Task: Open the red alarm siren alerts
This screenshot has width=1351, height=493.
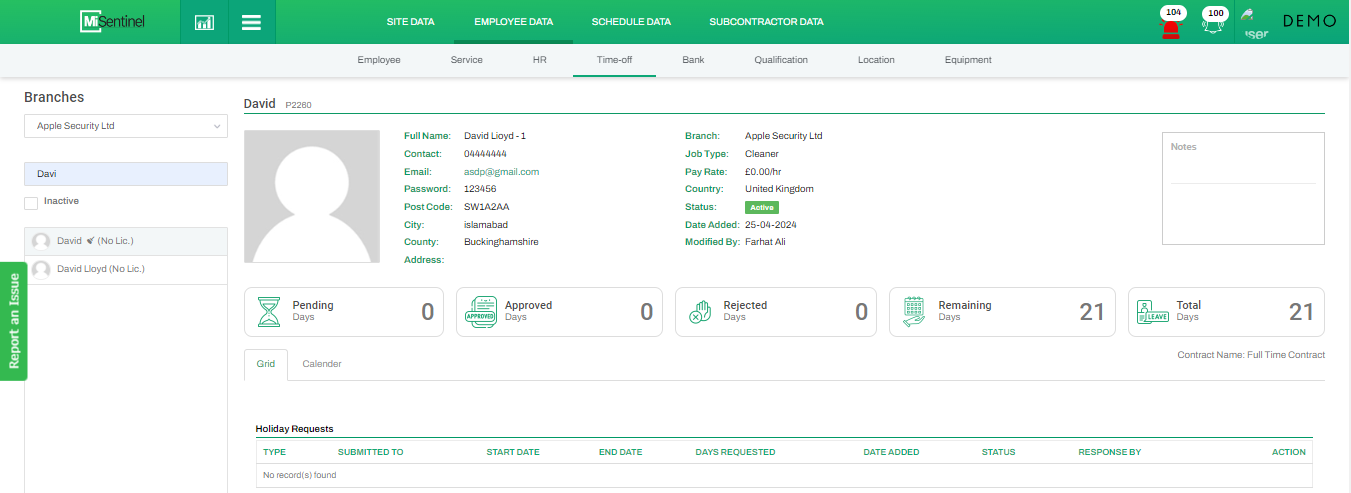Action: pos(1170,24)
